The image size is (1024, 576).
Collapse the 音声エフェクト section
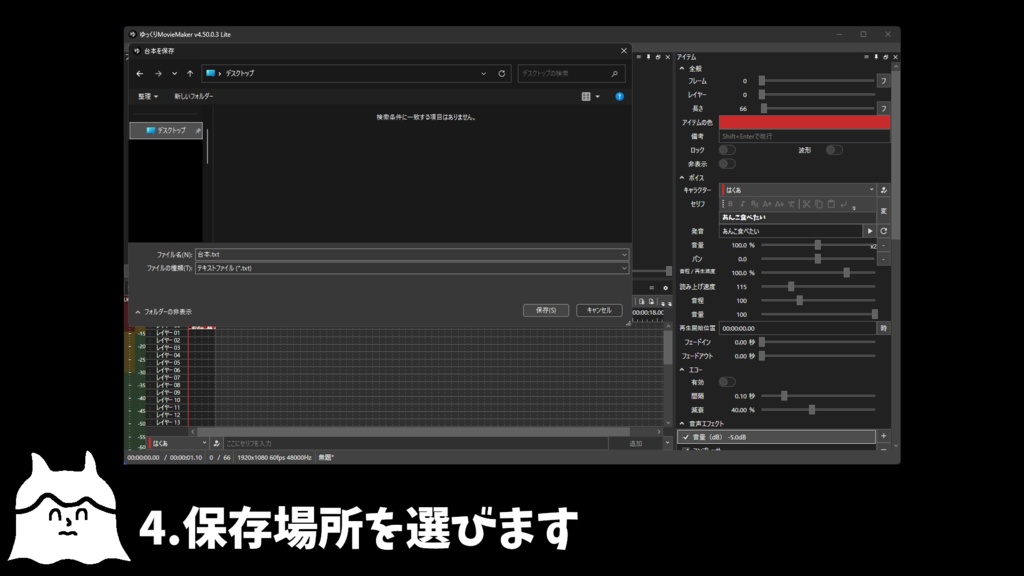pyautogui.click(x=682, y=424)
